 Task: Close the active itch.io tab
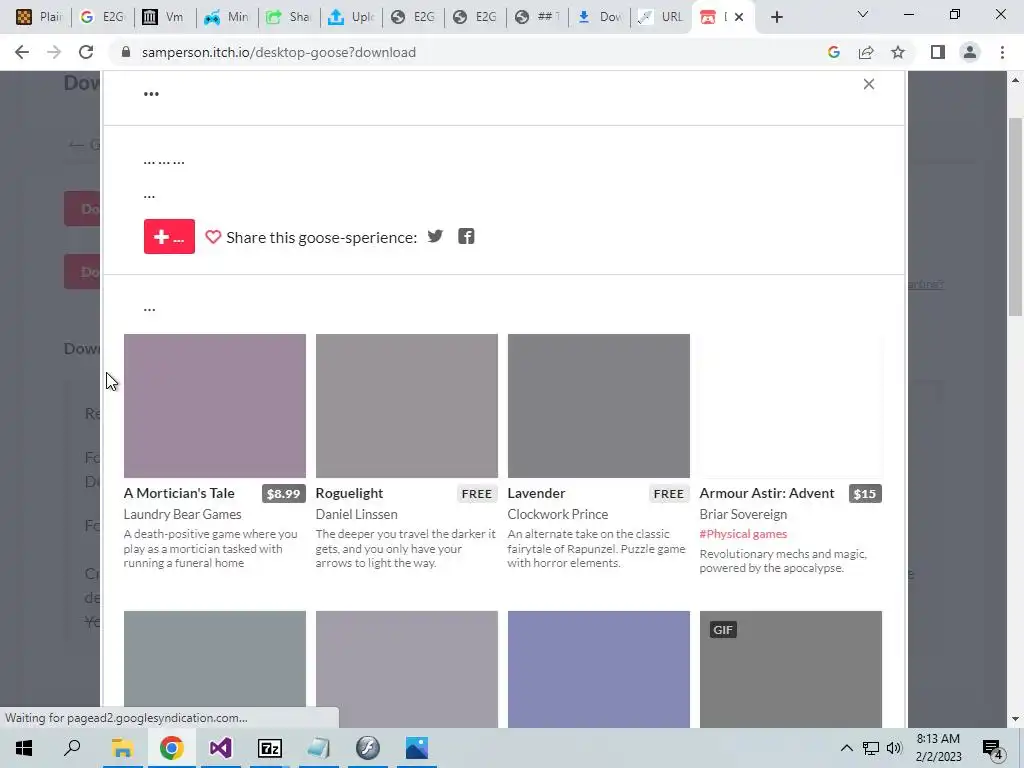coord(739,17)
